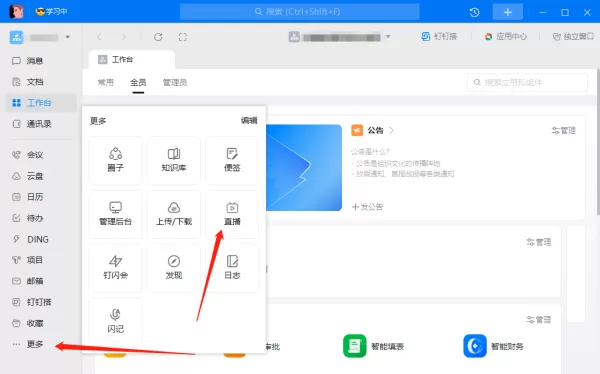Viewport: 600px width, 374px height.
Task: Click the vertical scrollbar on the right
Action: (598, 142)
